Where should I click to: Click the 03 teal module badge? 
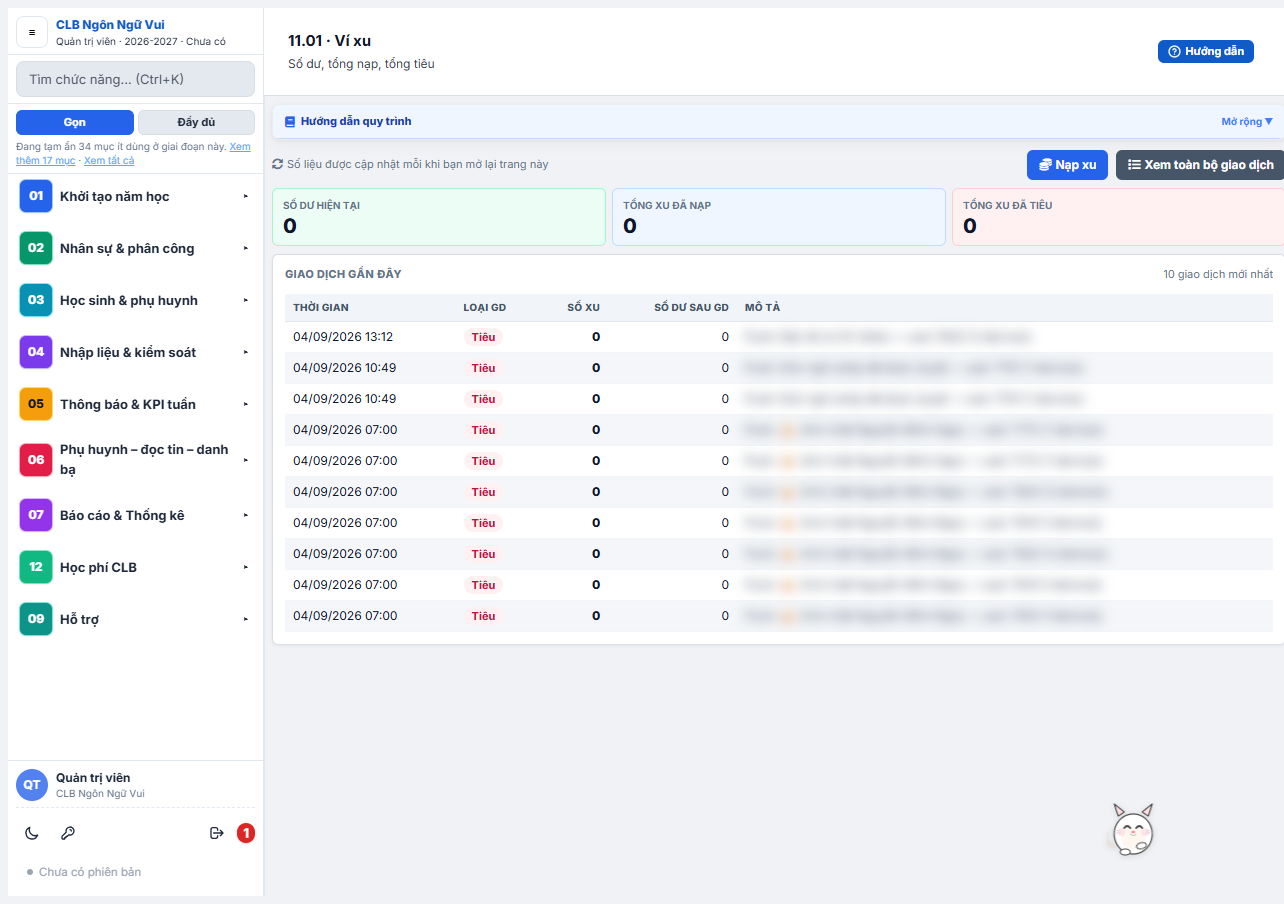(36, 300)
